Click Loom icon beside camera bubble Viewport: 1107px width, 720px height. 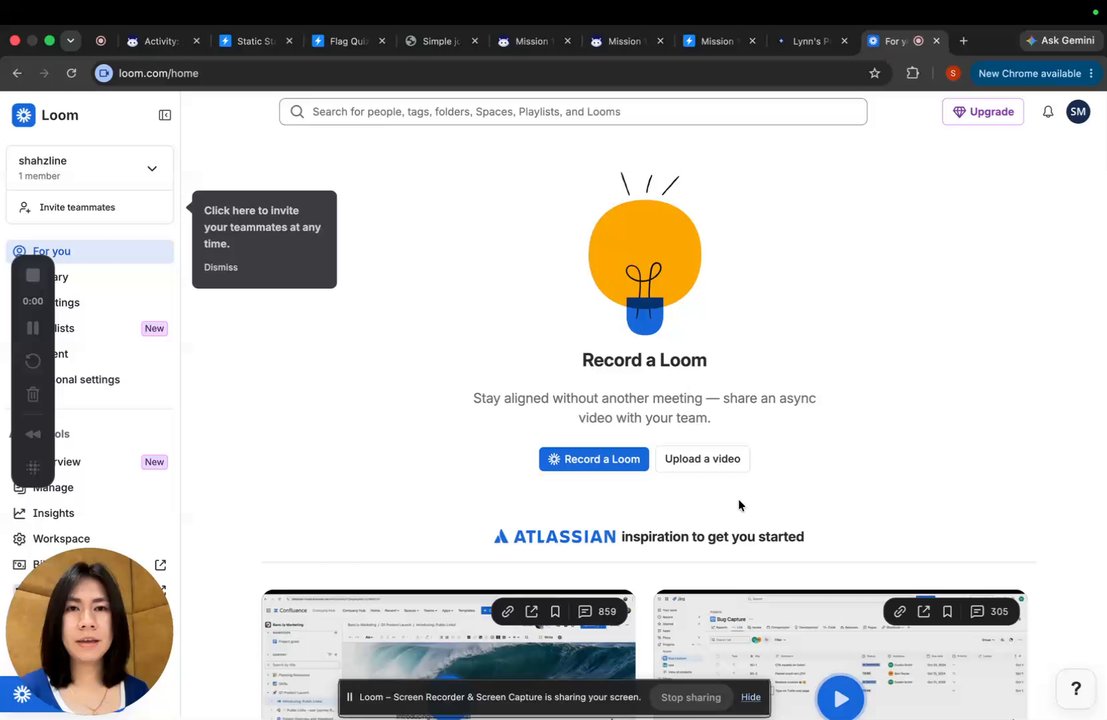pos(22,695)
